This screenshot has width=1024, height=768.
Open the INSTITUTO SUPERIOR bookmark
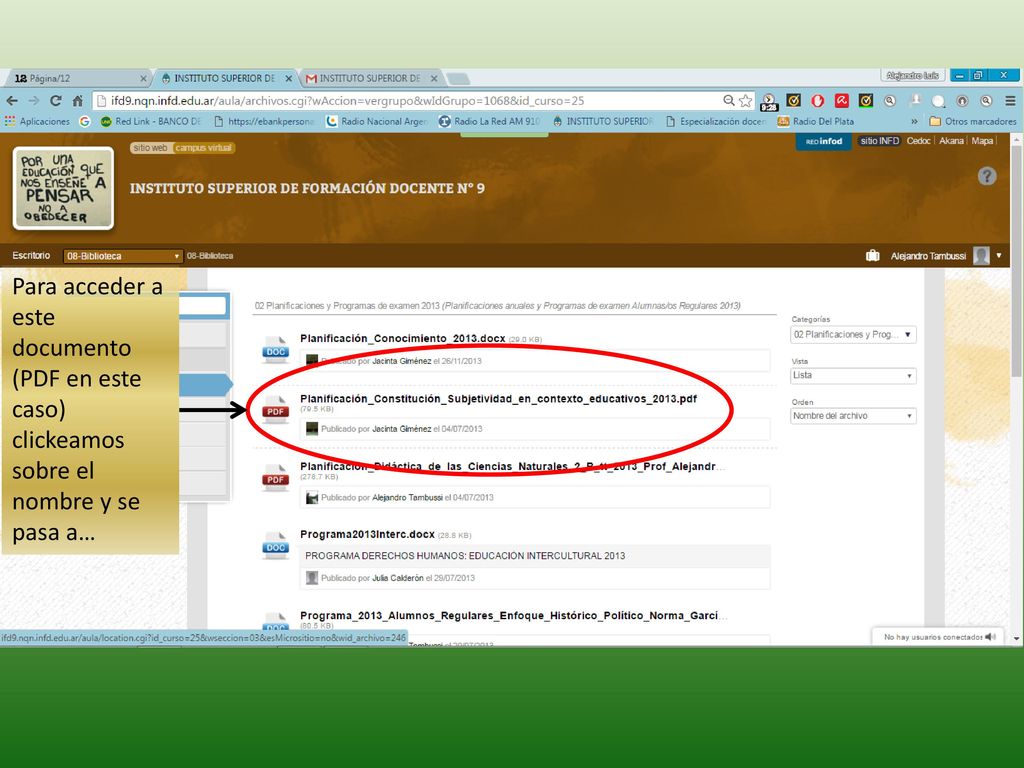click(x=603, y=121)
